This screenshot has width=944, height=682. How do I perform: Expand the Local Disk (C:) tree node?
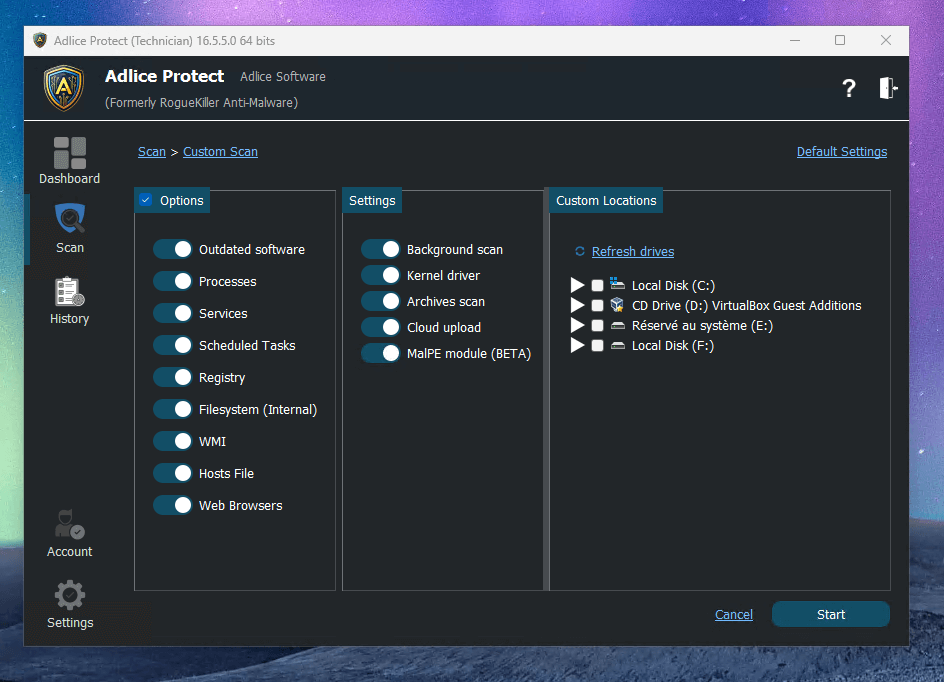tap(577, 286)
